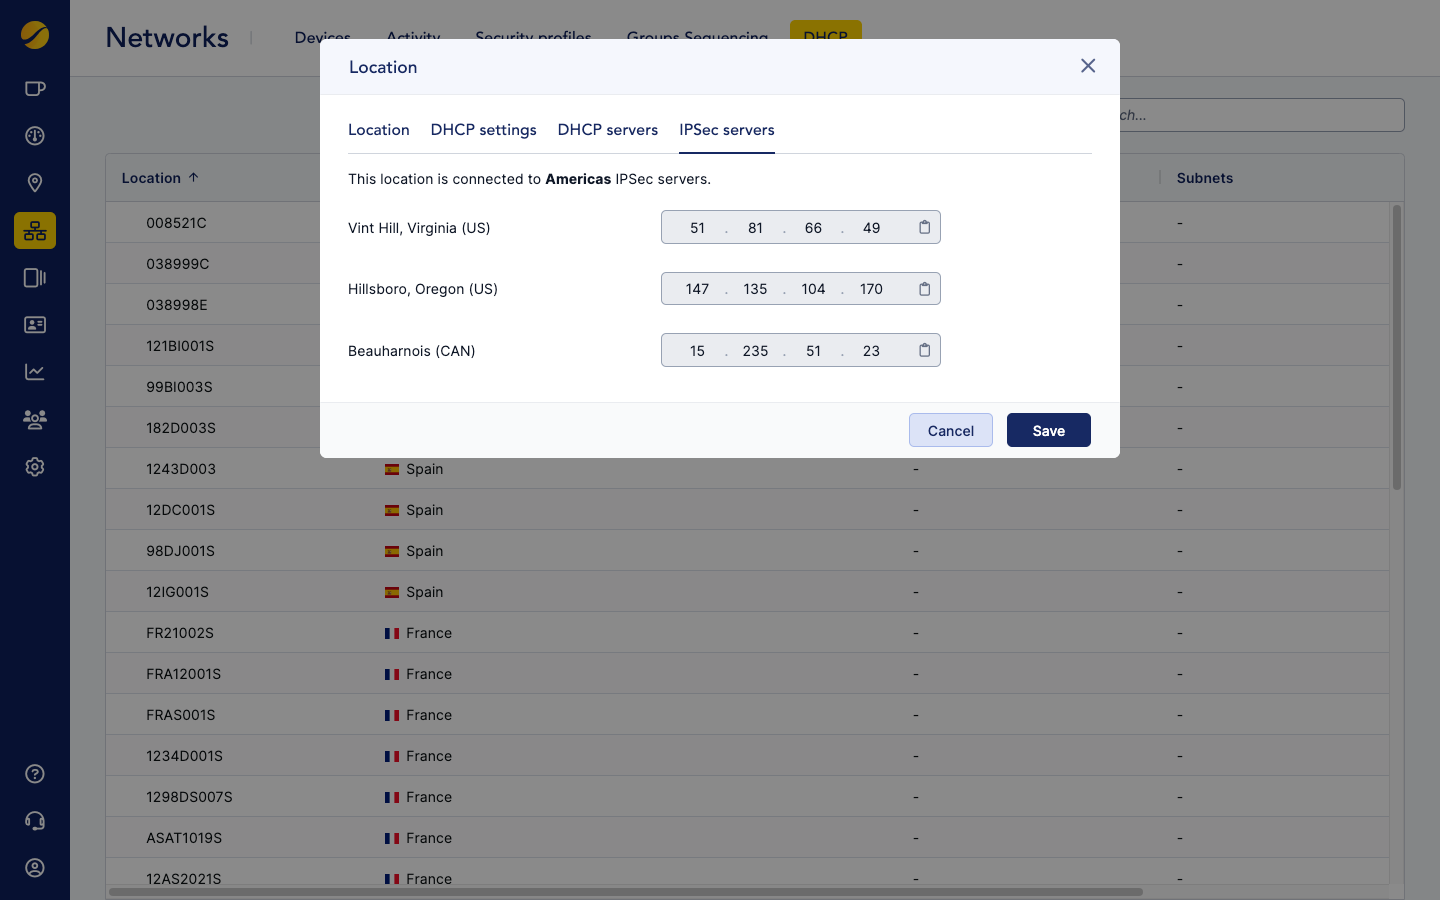Image resolution: width=1440 pixels, height=900 pixels.
Task: Switch to the DHCP settings tab
Action: tap(483, 130)
